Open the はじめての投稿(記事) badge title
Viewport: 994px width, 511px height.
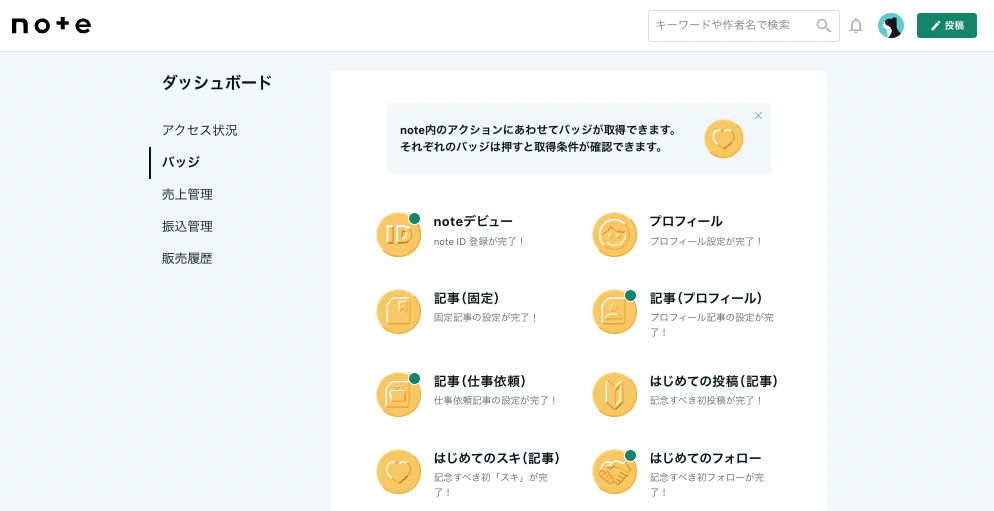714,381
